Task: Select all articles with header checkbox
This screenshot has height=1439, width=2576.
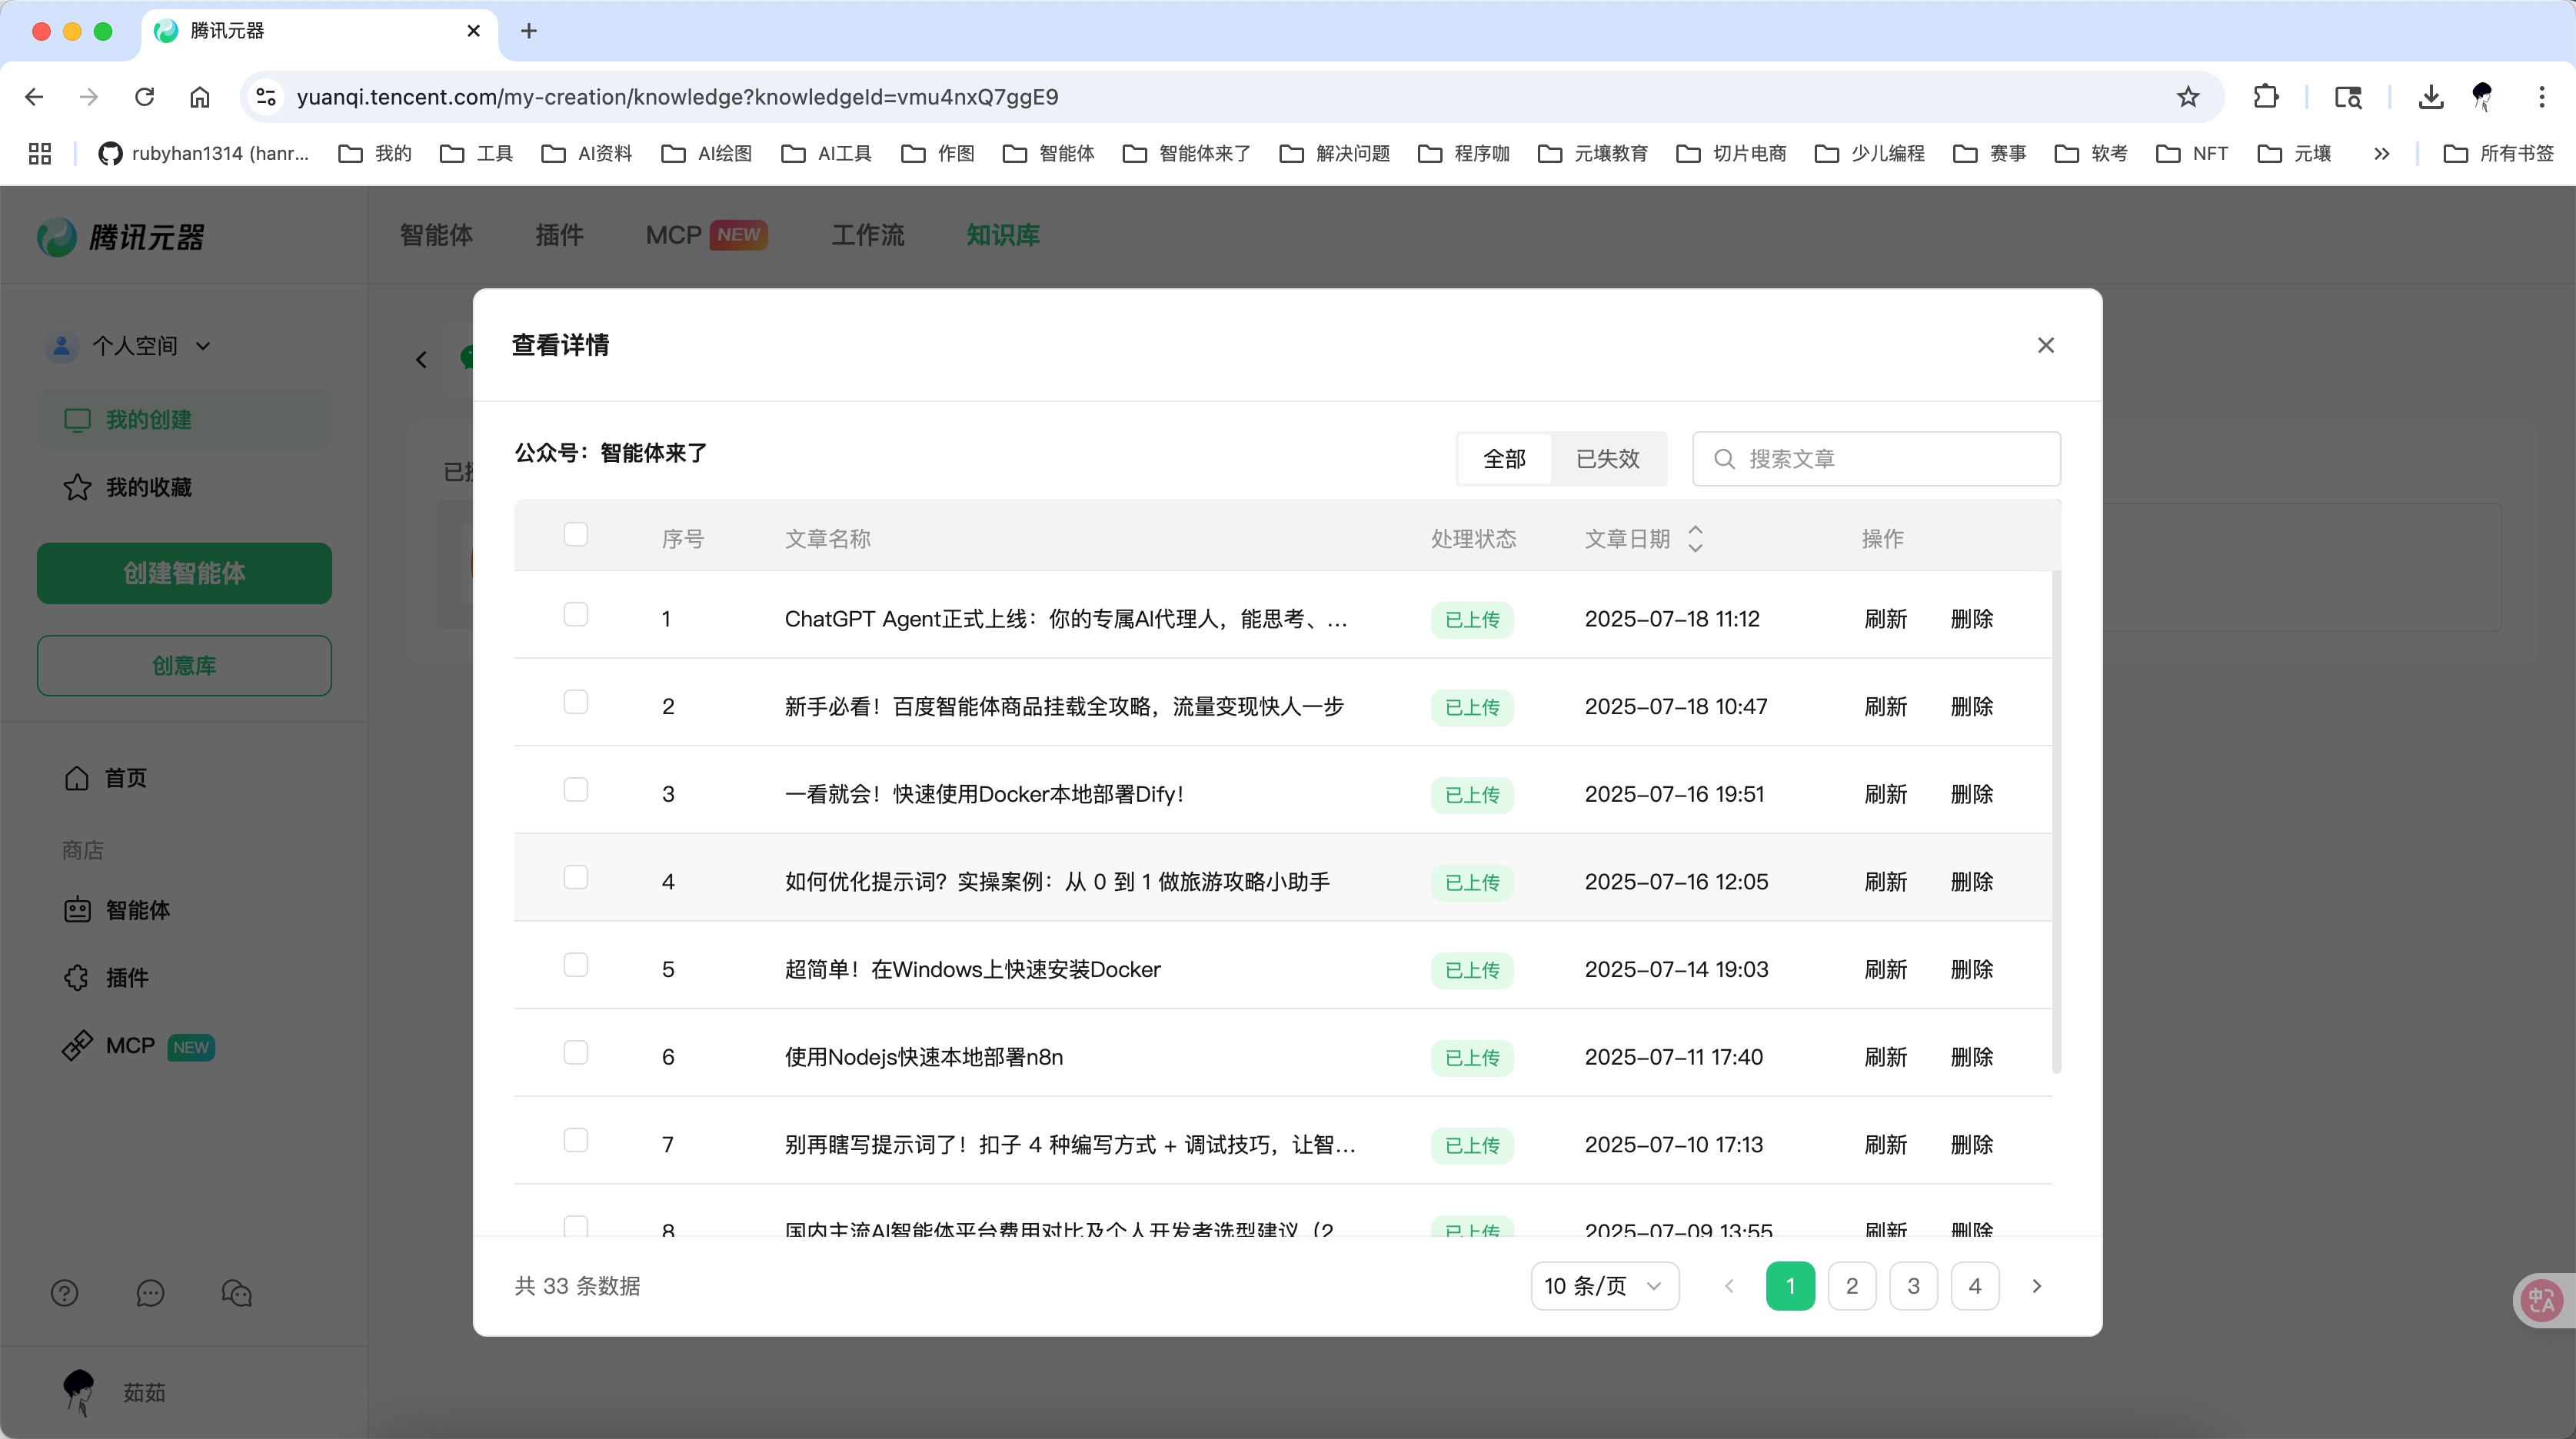Action: pyautogui.click(x=575, y=534)
